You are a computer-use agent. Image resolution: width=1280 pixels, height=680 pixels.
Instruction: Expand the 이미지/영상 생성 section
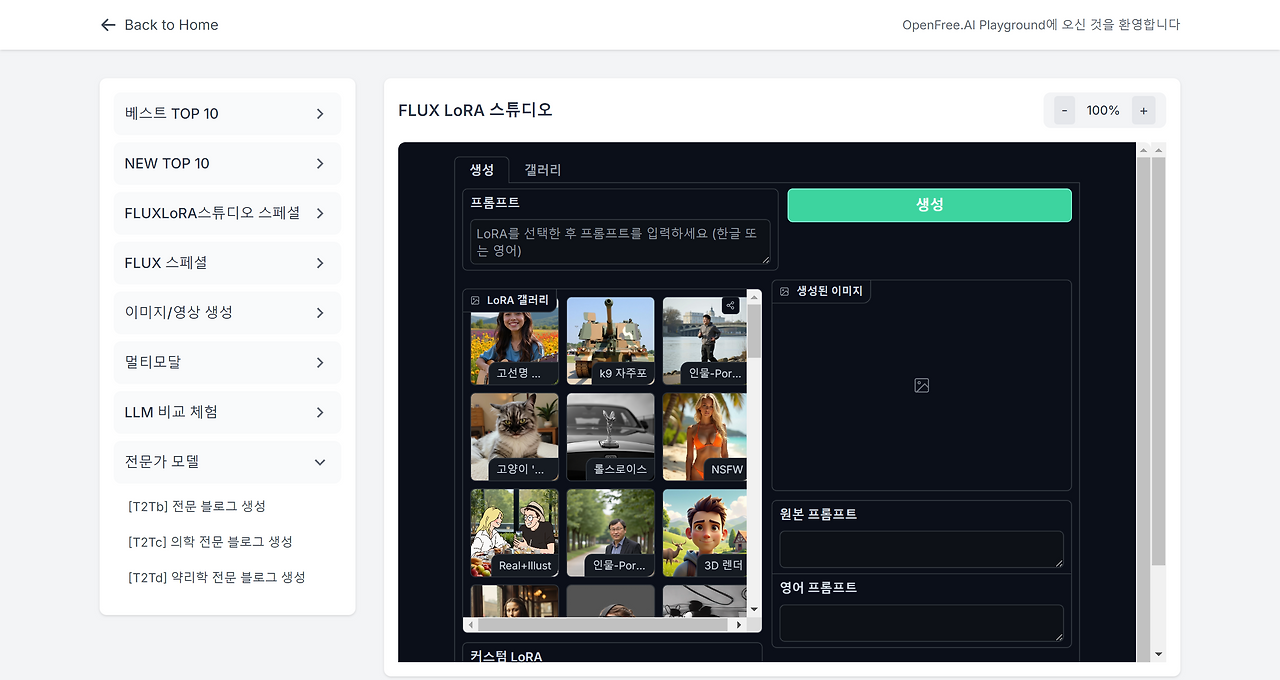(x=227, y=312)
